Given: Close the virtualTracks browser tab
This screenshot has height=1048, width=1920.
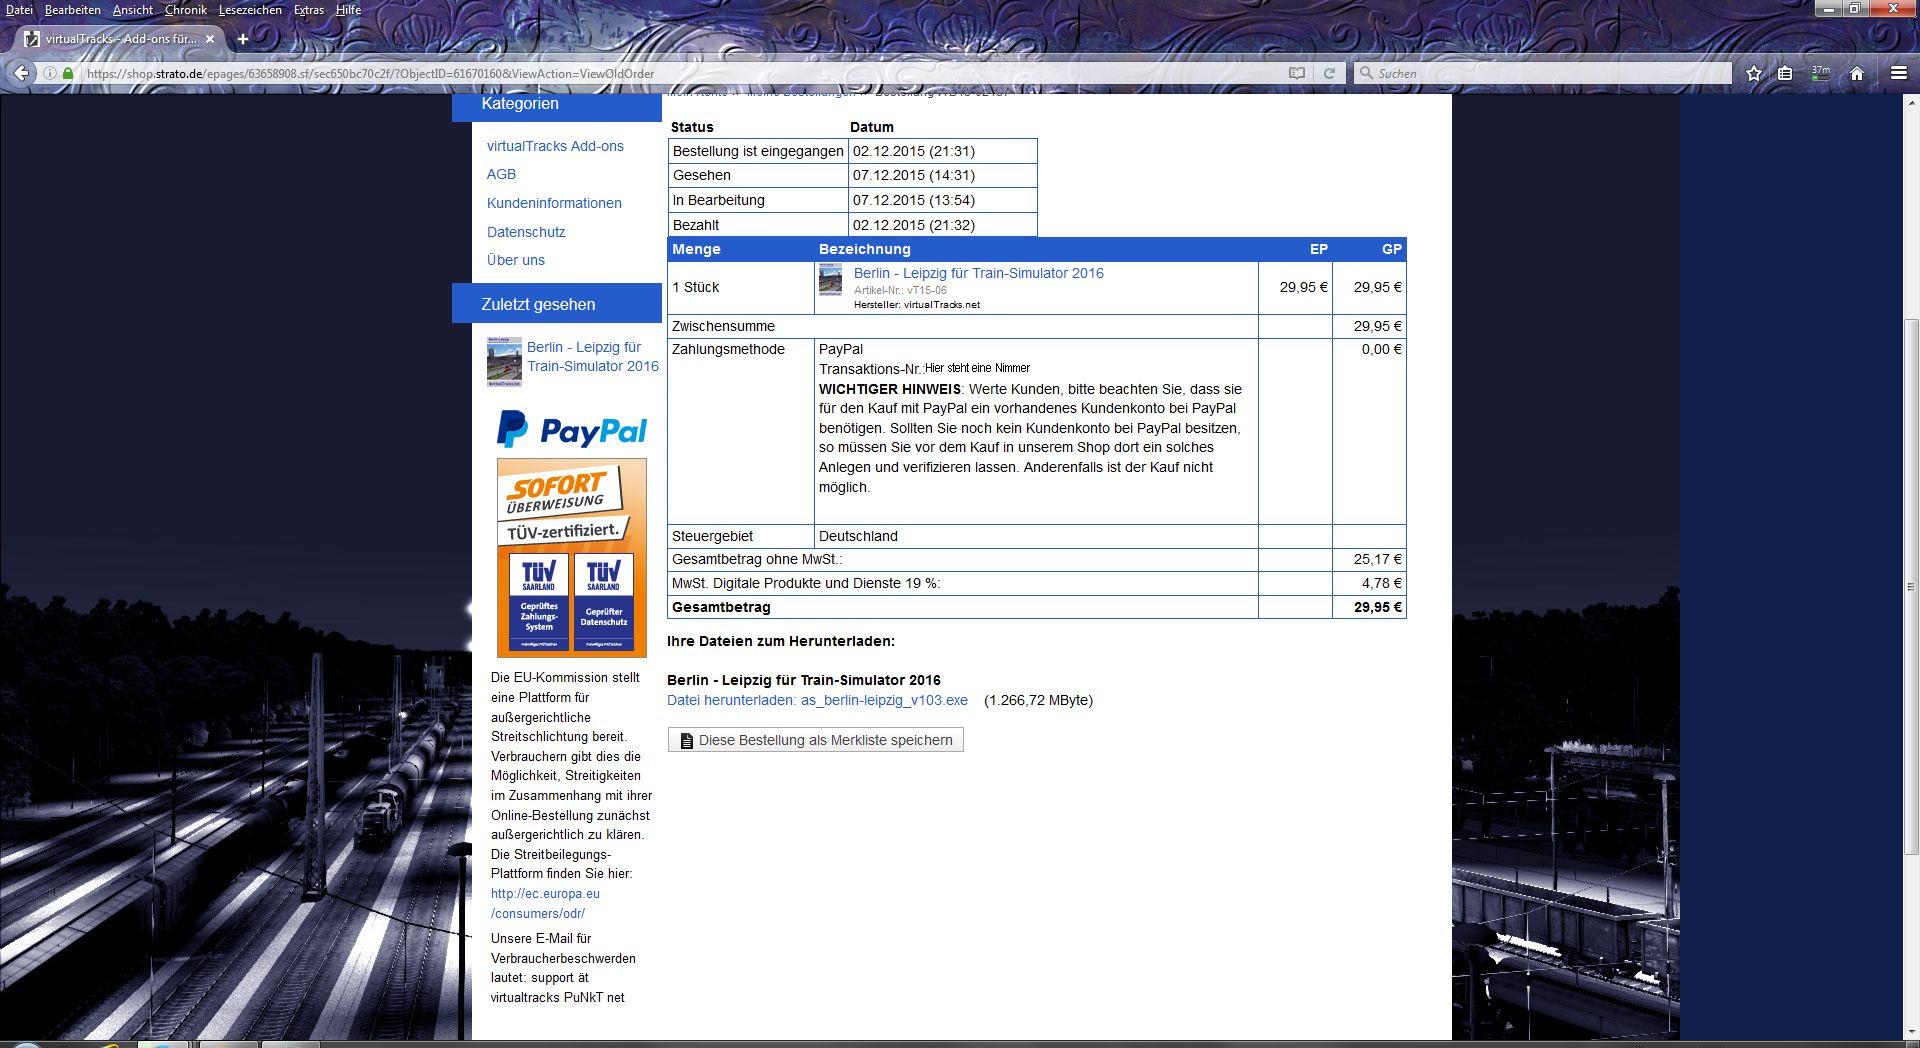Looking at the screenshot, I should [x=210, y=39].
